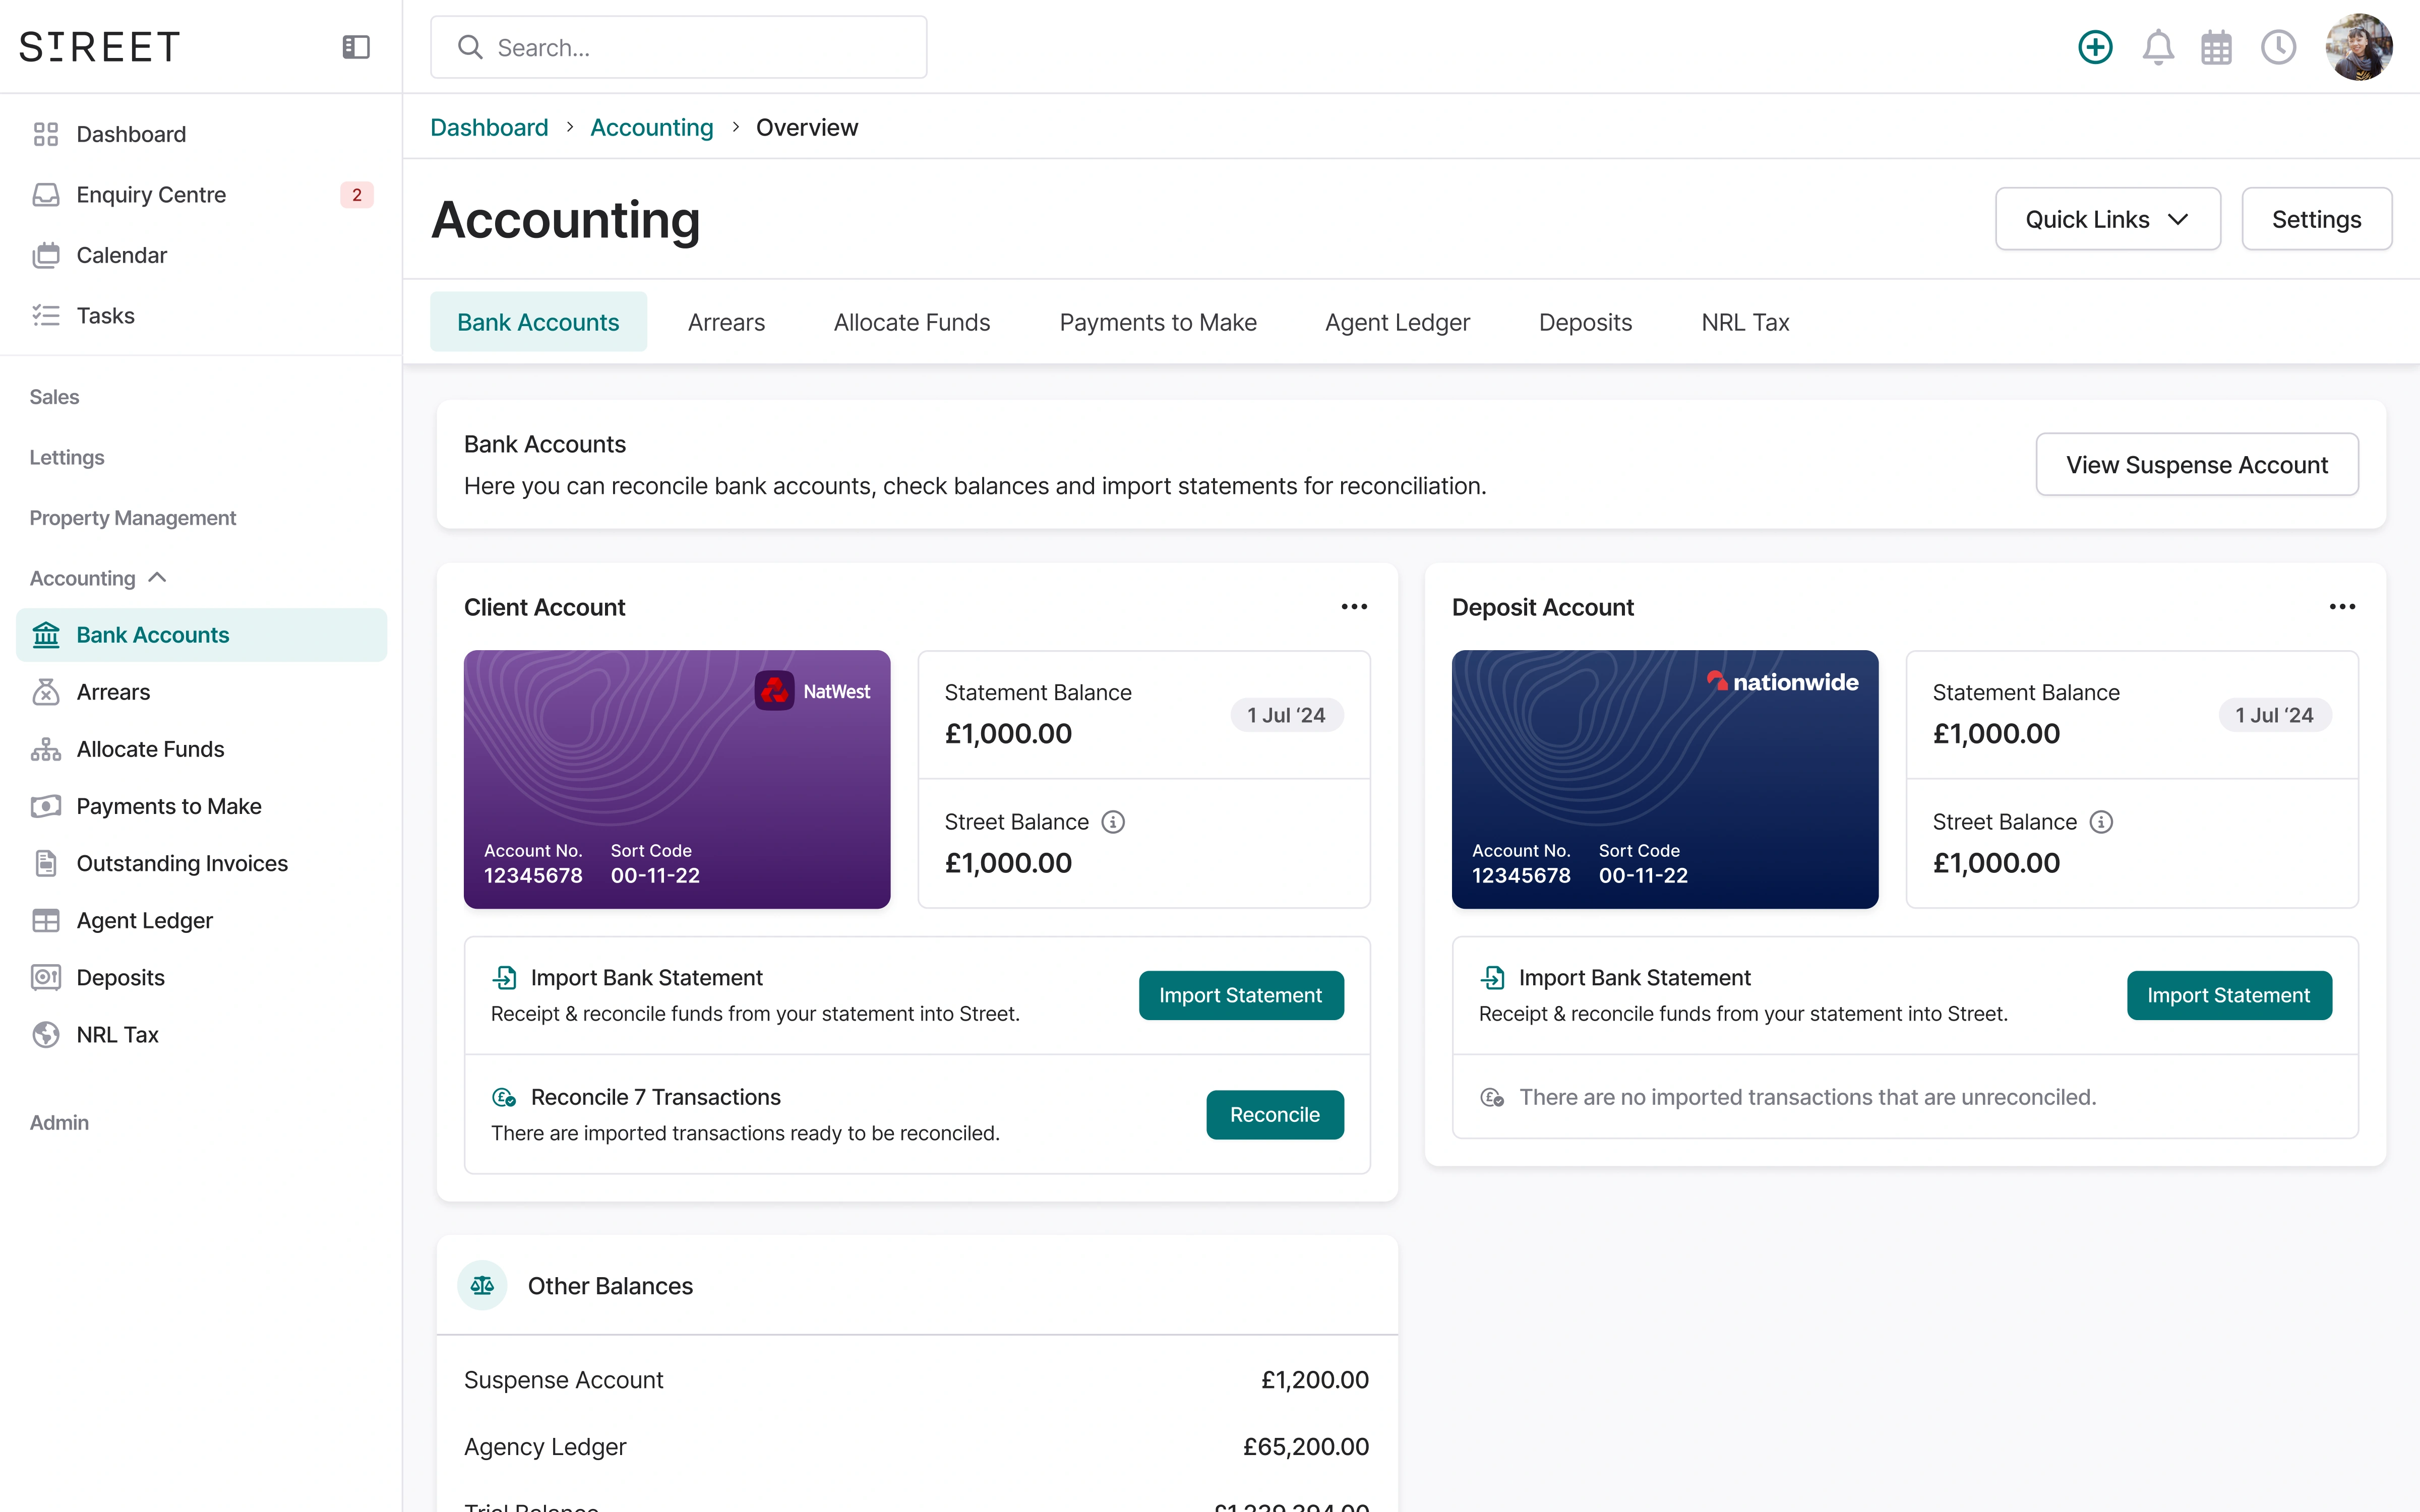
Task: Open the three-dot menu on Deposit Account card
Action: click(2343, 606)
